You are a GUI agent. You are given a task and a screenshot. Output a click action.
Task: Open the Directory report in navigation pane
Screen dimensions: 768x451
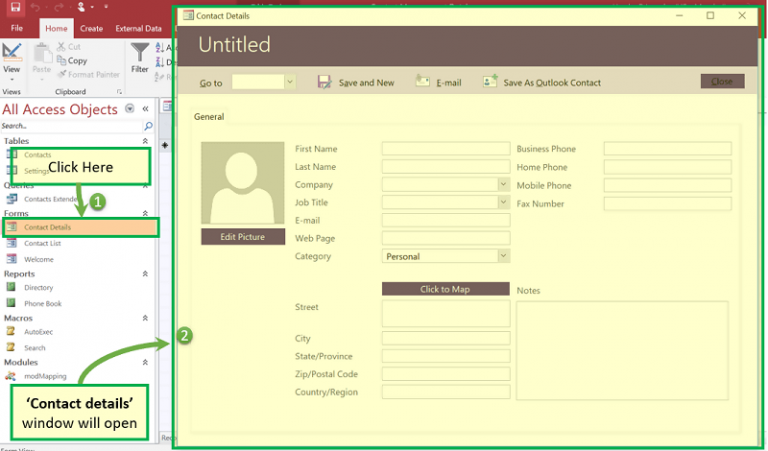point(39,288)
